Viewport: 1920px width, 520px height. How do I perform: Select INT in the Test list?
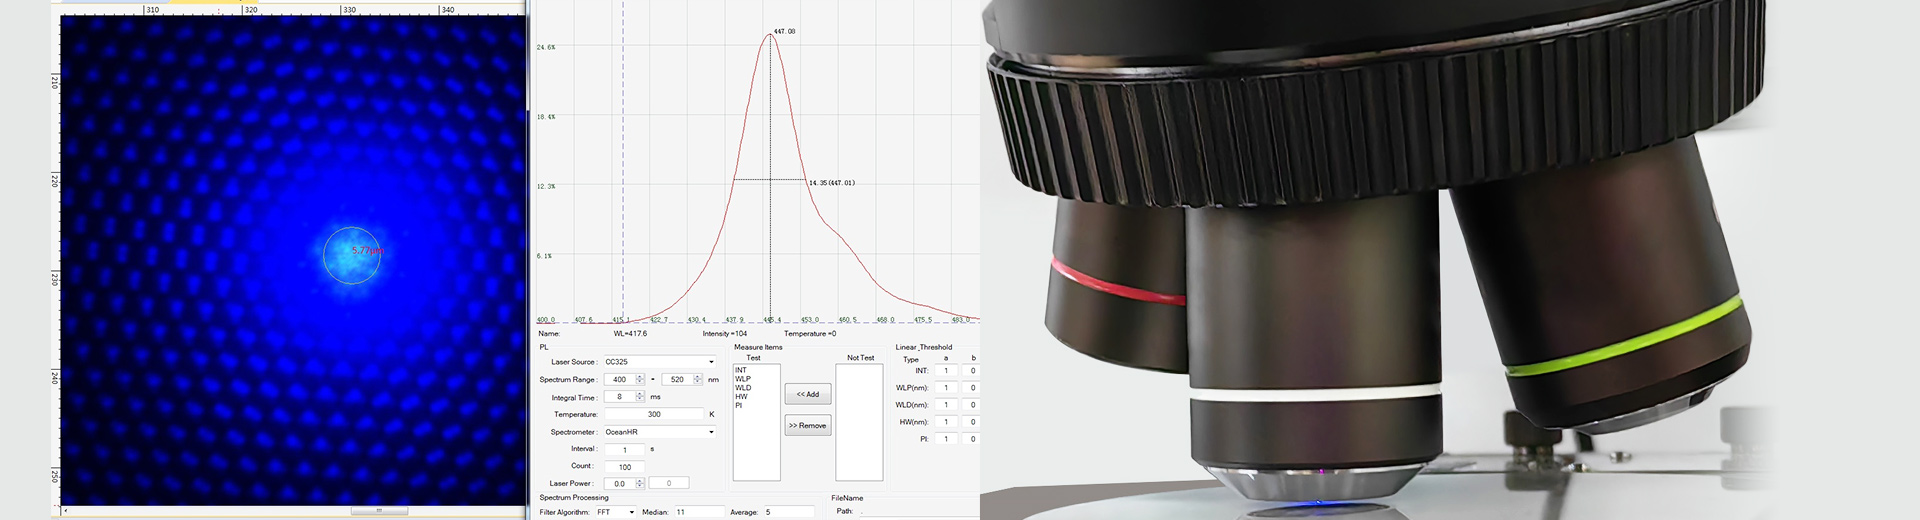741,370
